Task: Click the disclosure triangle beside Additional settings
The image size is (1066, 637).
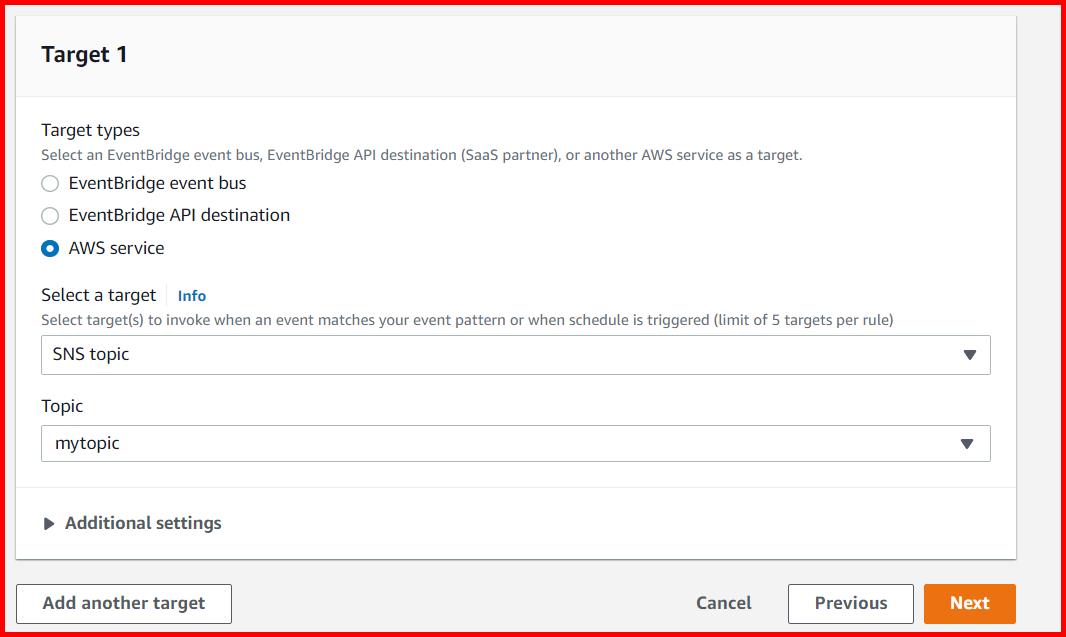Action: (x=50, y=522)
